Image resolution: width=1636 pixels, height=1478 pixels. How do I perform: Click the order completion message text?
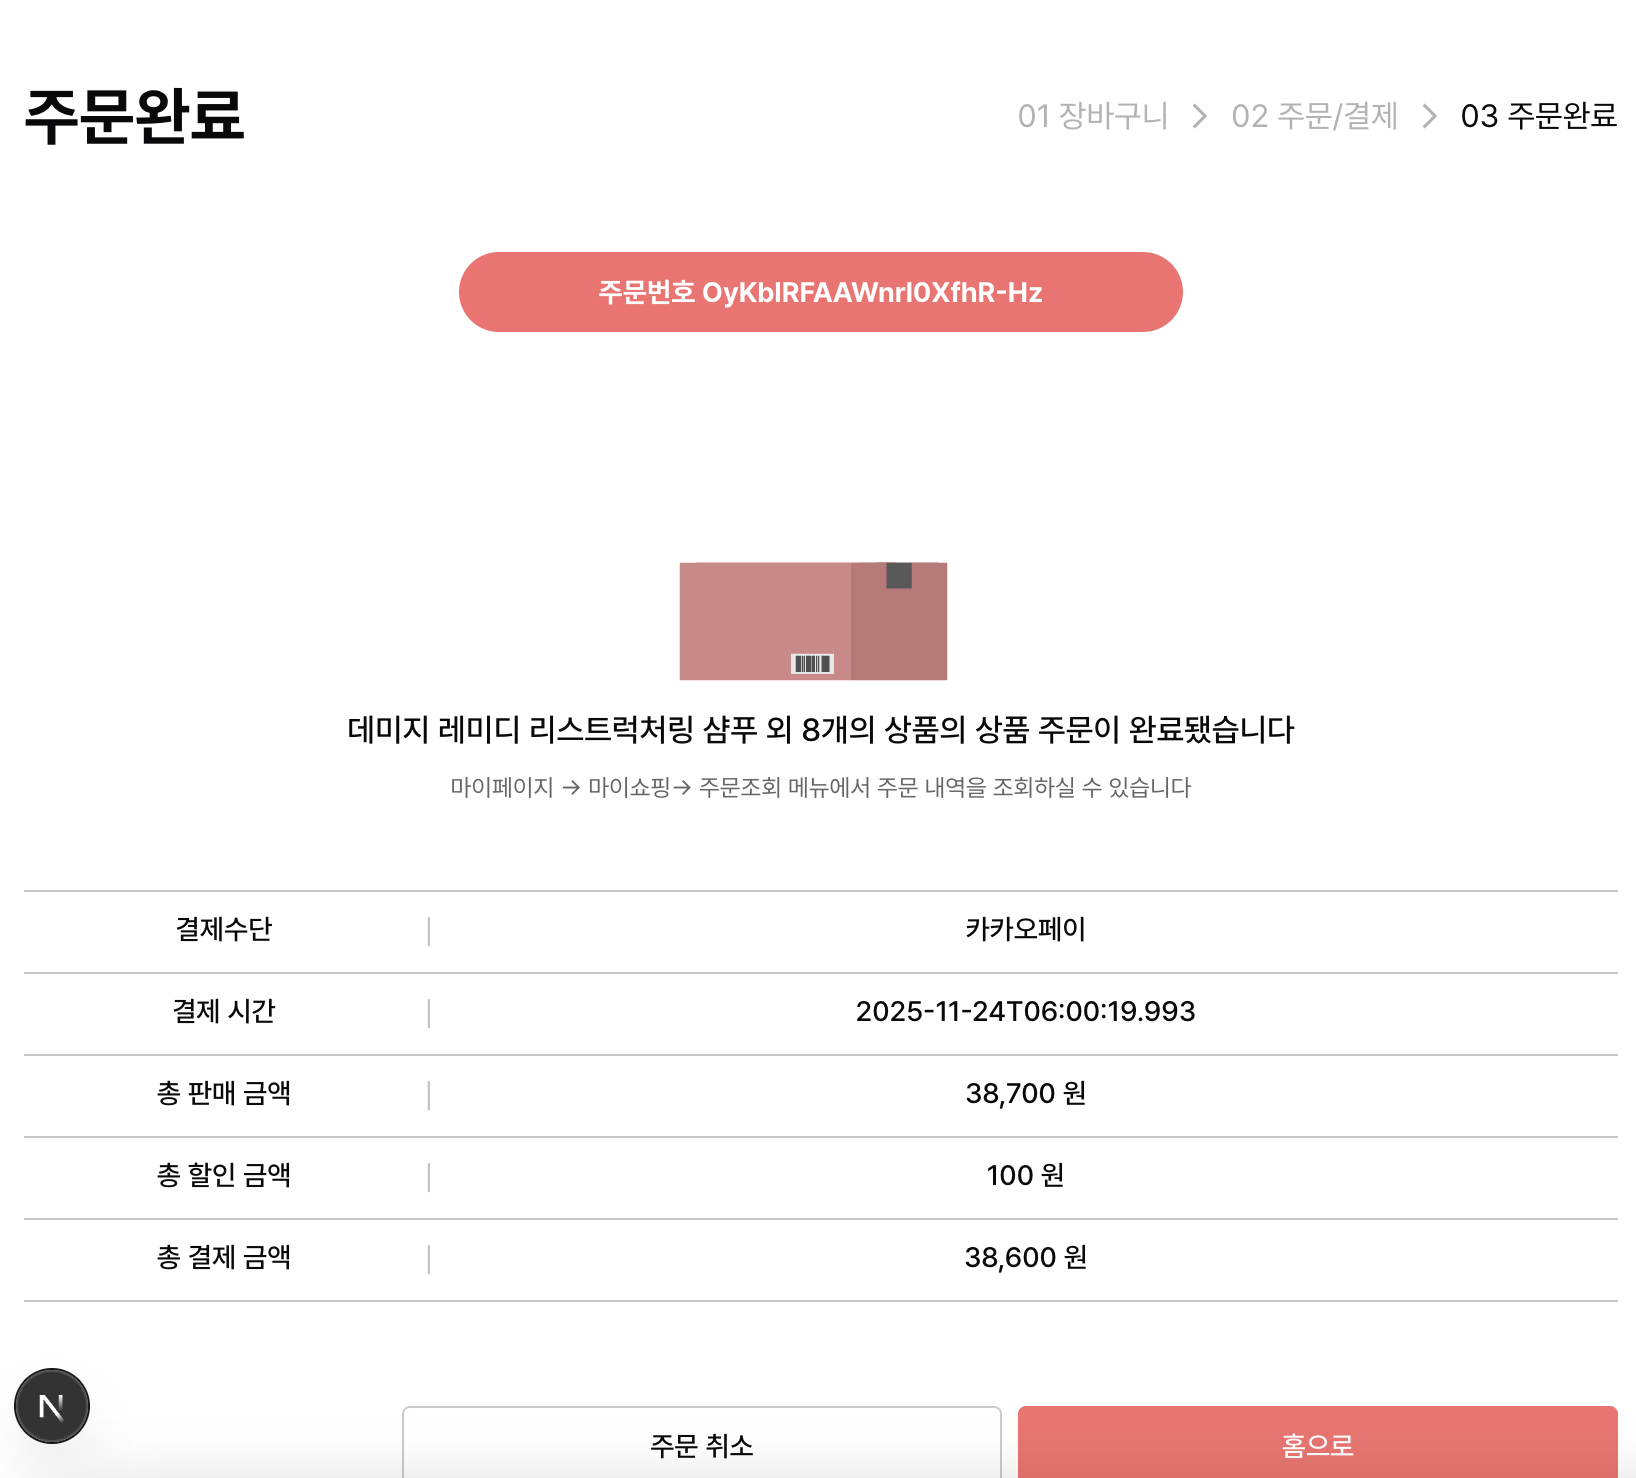pos(818,730)
